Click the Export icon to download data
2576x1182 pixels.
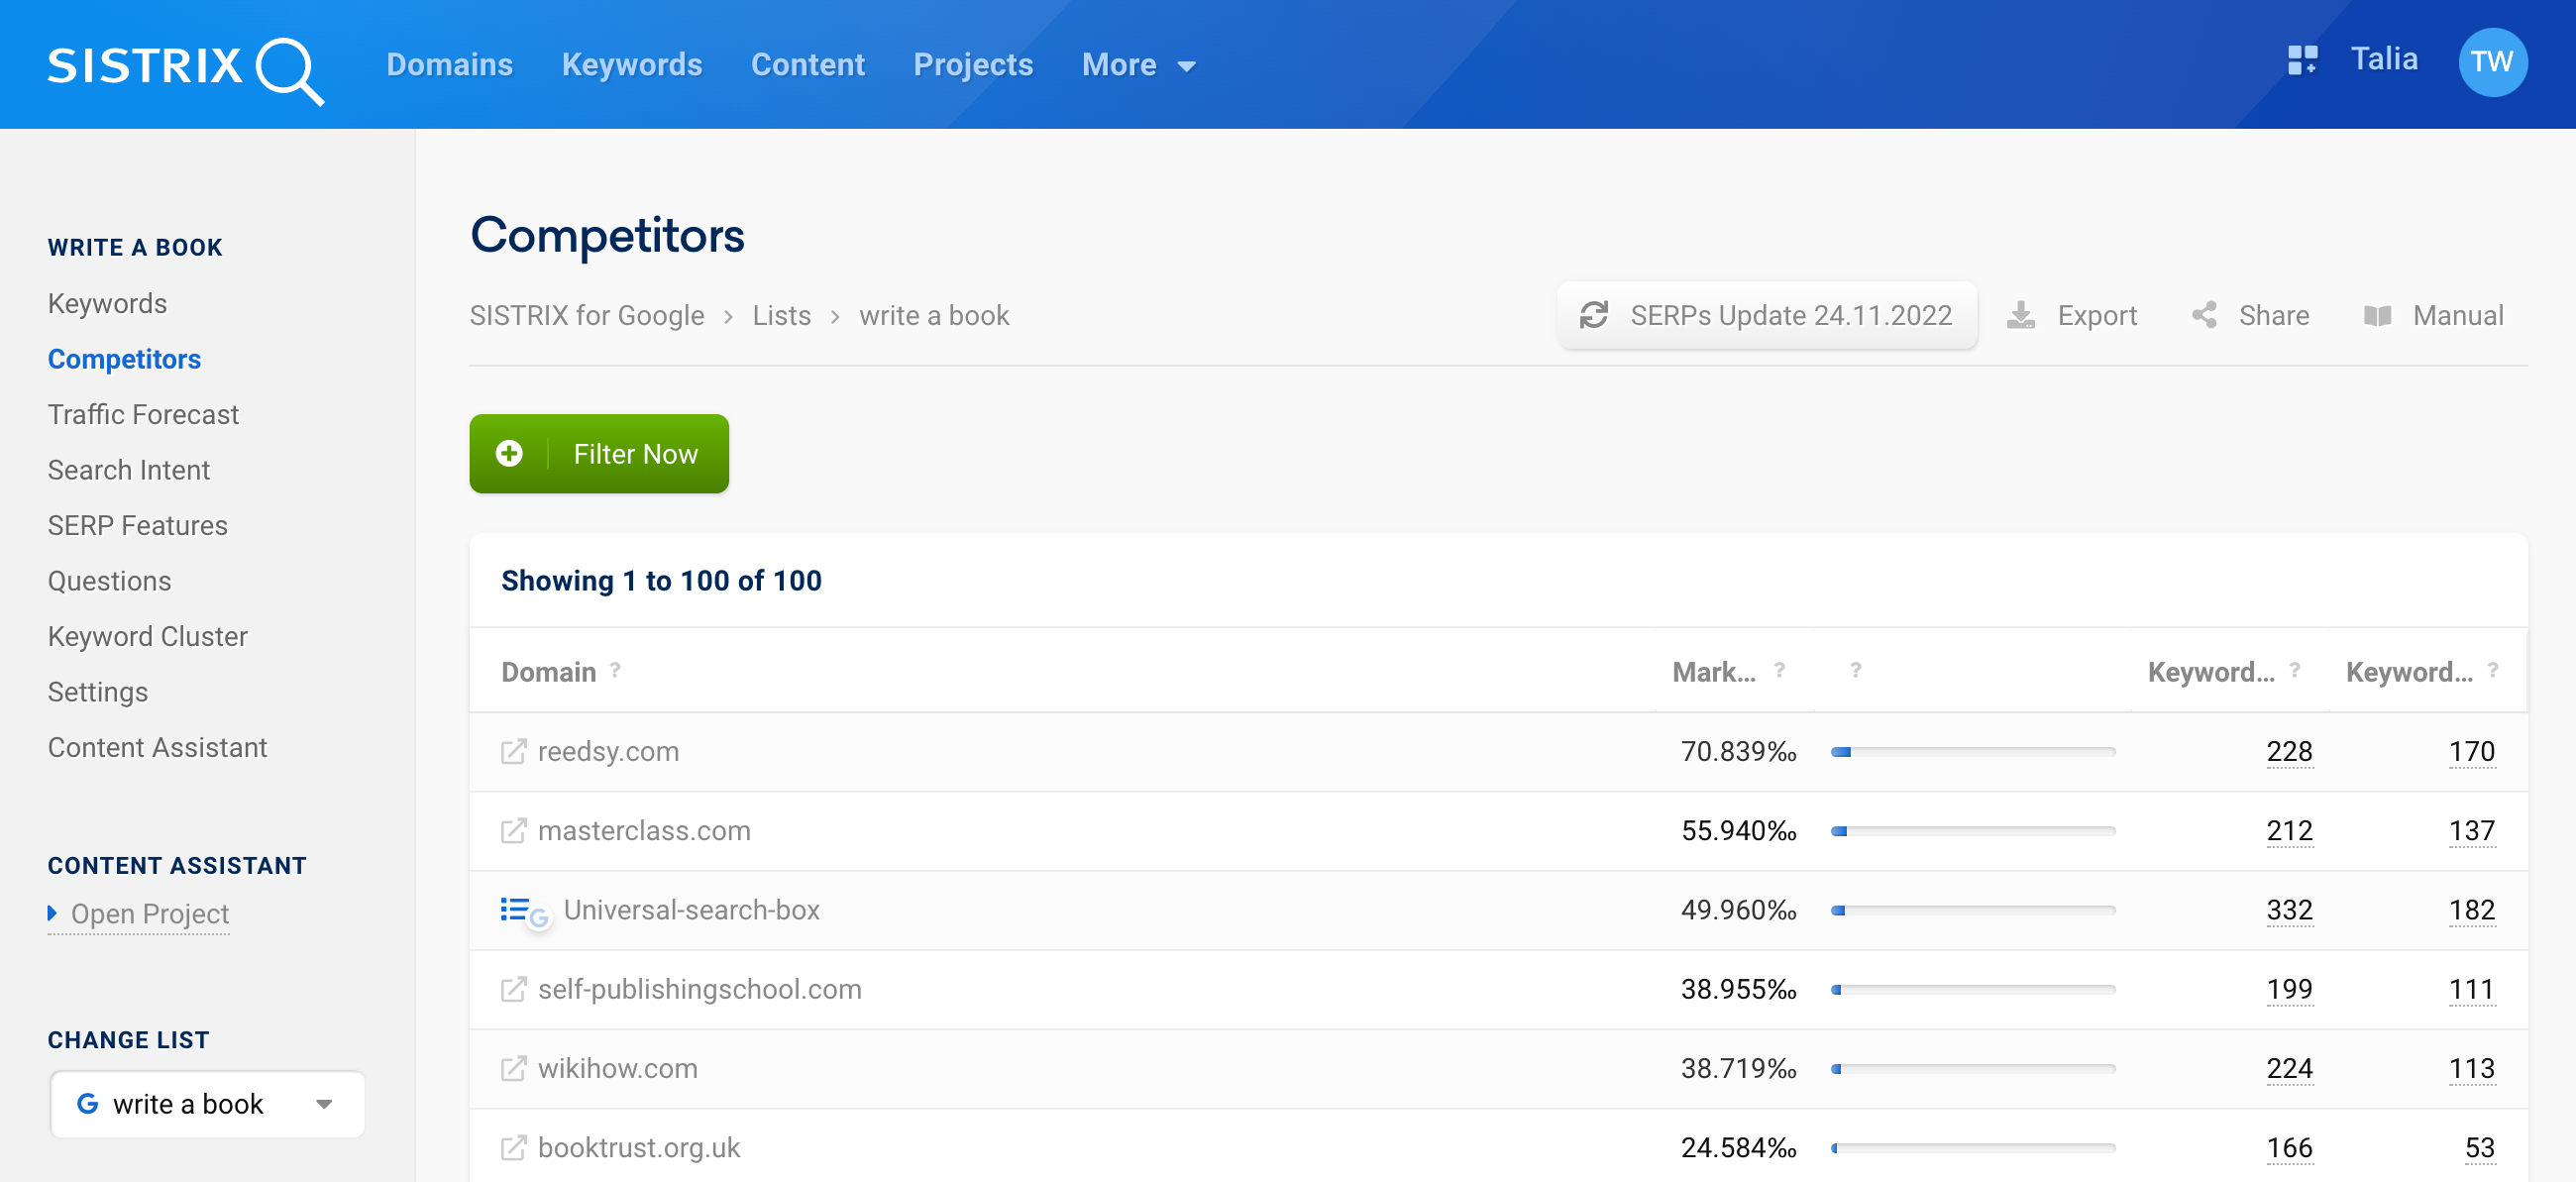point(2022,314)
